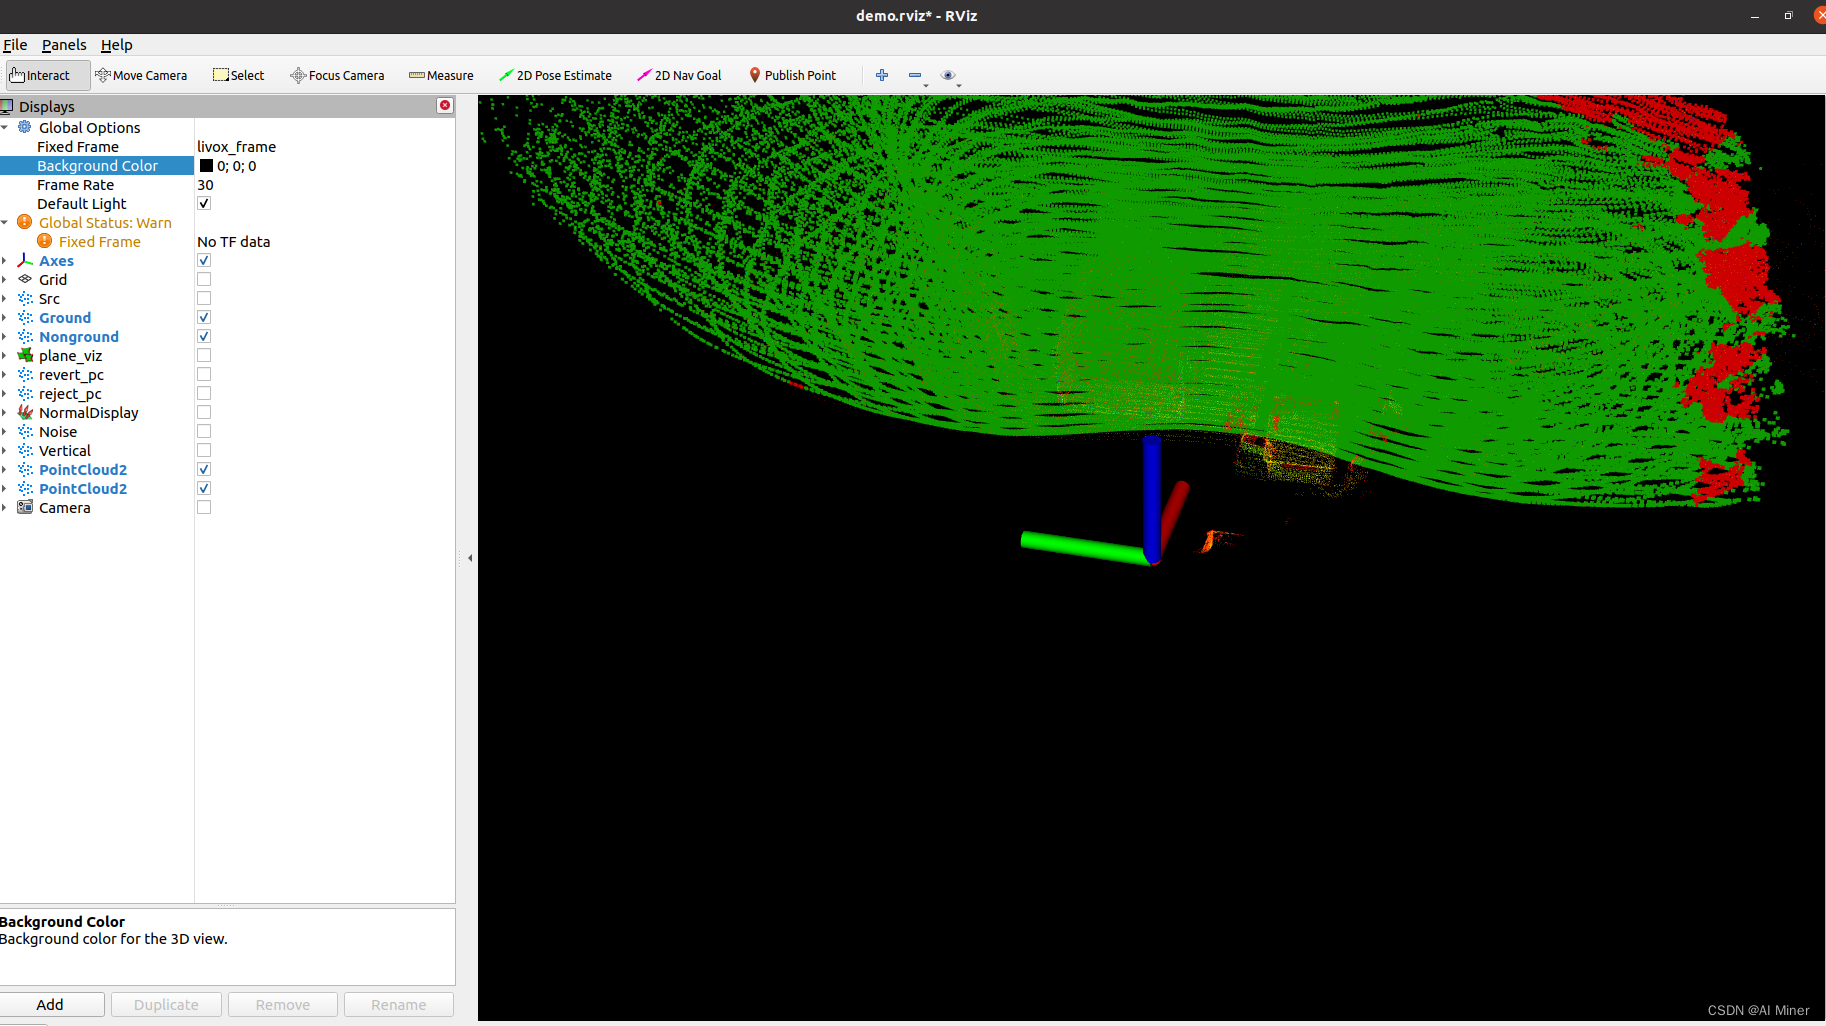Enable the Grid display checkbox
This screenshot has height=1026, width=1826.
coord(204,279)
